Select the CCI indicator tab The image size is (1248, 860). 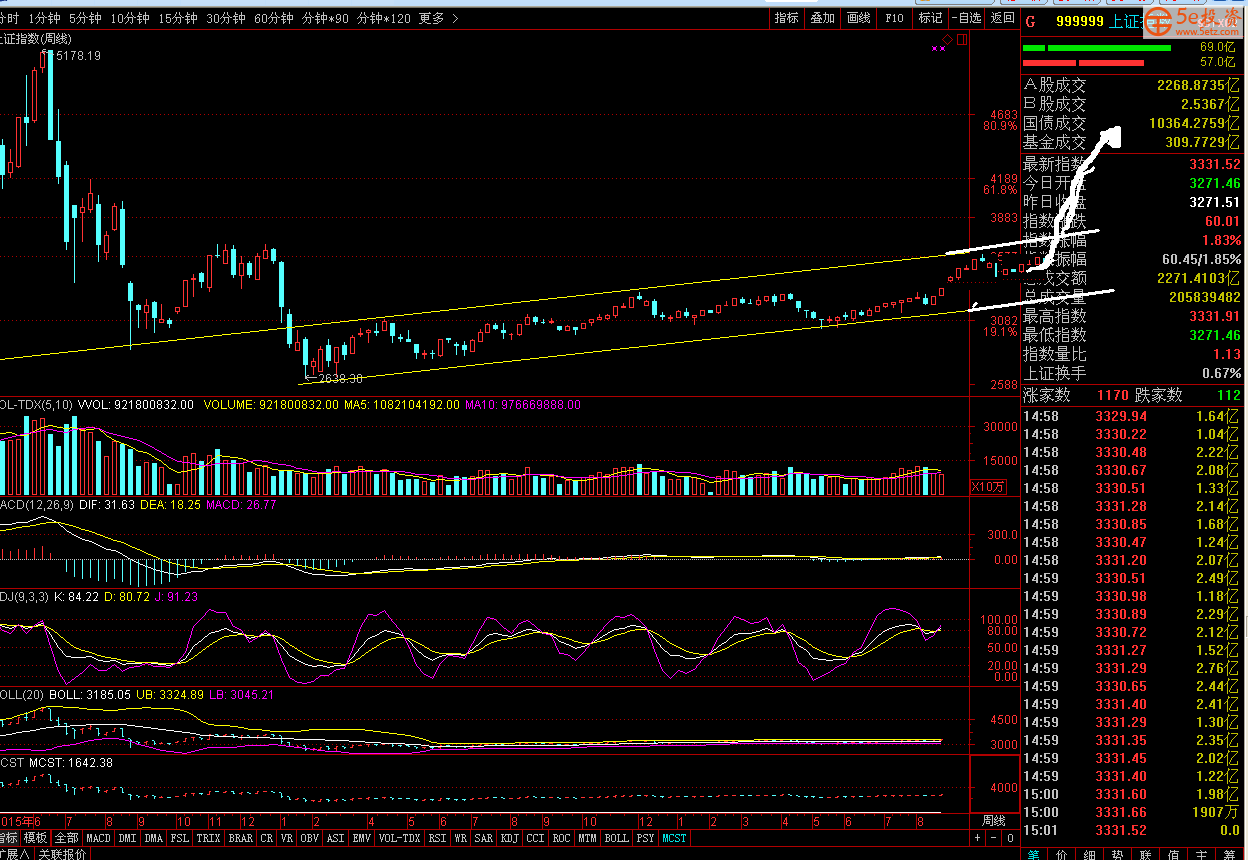[x=536, y=838]
